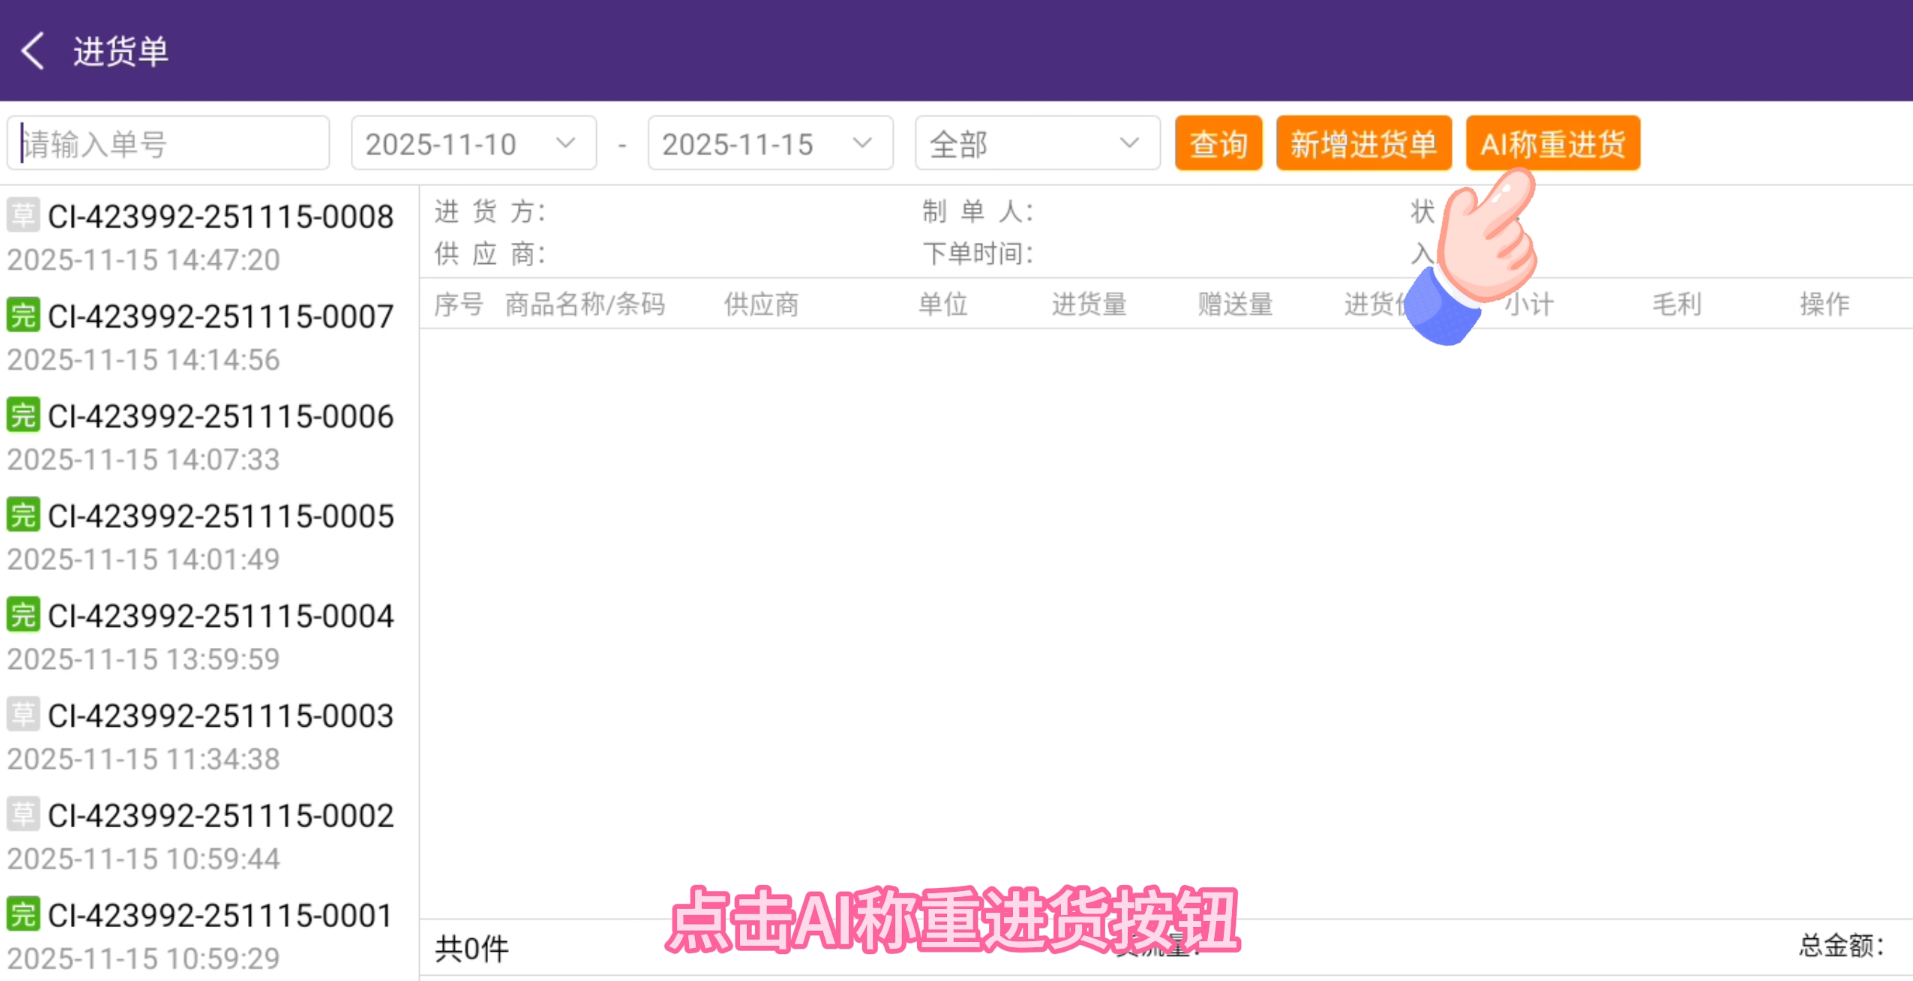Open order CI-423992-251115-0008 from the list
Image resolution: width=1913 pixels, height=981 pixels.
point(220,217)
